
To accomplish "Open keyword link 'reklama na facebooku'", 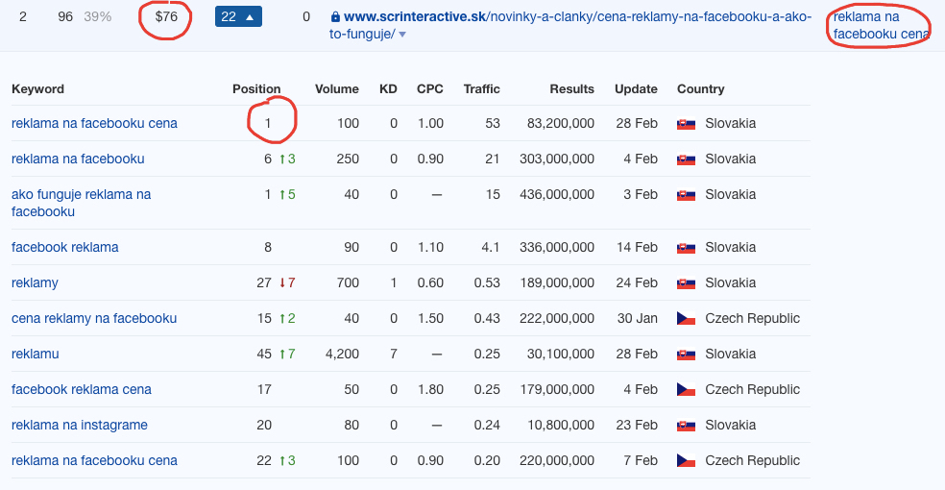I will tap(78, 159).
